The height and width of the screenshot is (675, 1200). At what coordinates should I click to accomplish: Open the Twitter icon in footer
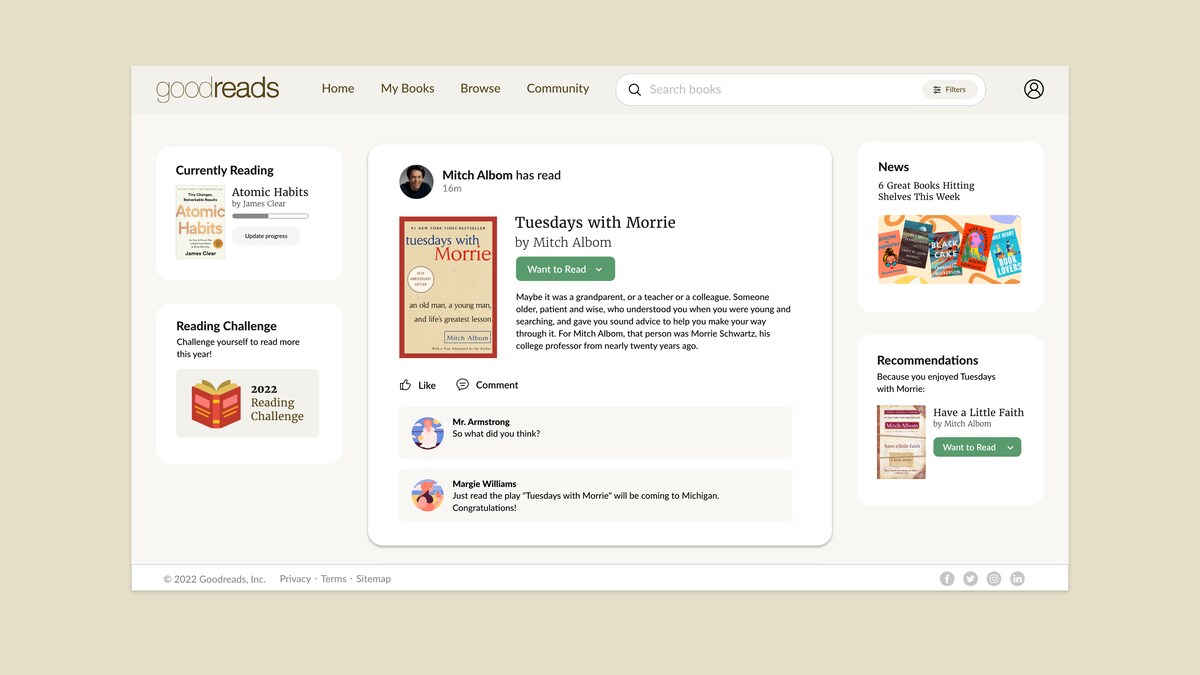click(x=970, y=578)
